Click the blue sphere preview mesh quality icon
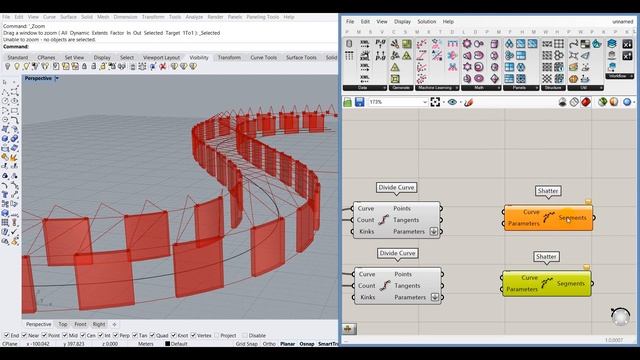This screenshot has height=360, width=640. pos(627,102)
